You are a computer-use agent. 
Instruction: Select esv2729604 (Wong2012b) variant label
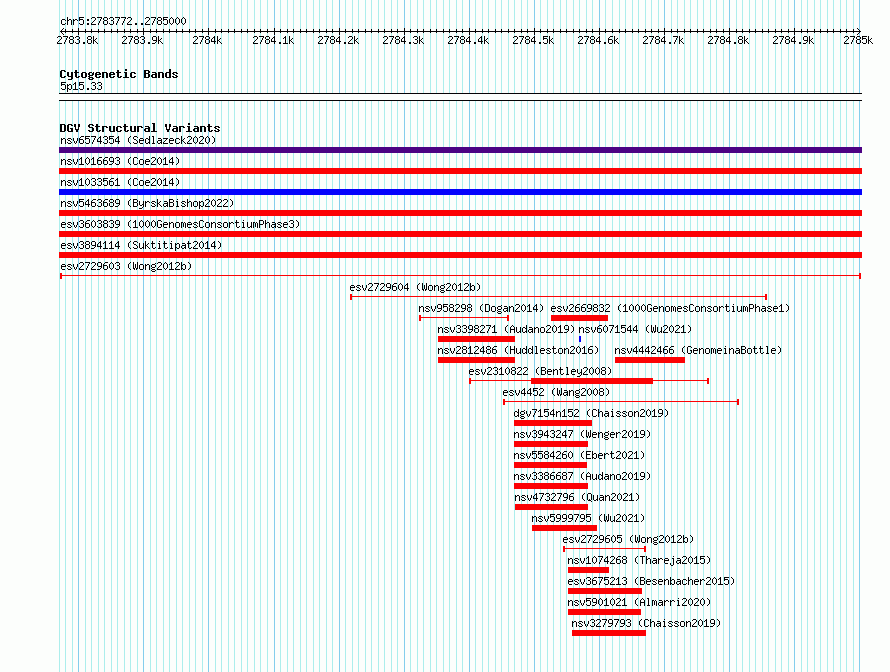pos(415,287)
